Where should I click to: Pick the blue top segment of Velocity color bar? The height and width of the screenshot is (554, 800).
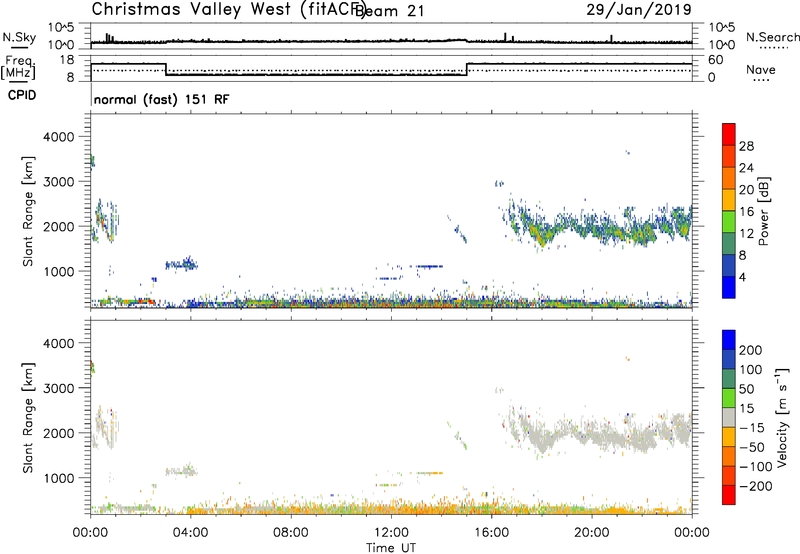coord(729,340)
